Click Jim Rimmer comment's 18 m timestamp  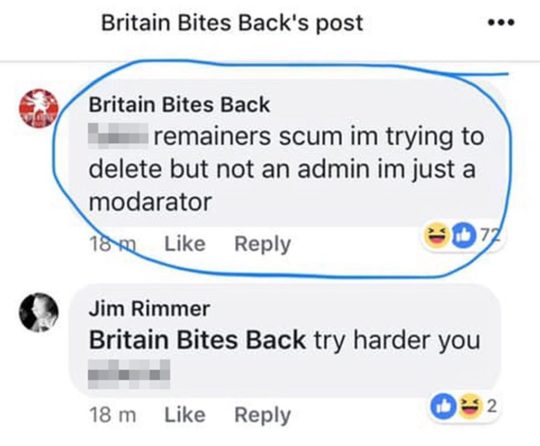click(x=113, y=415)
